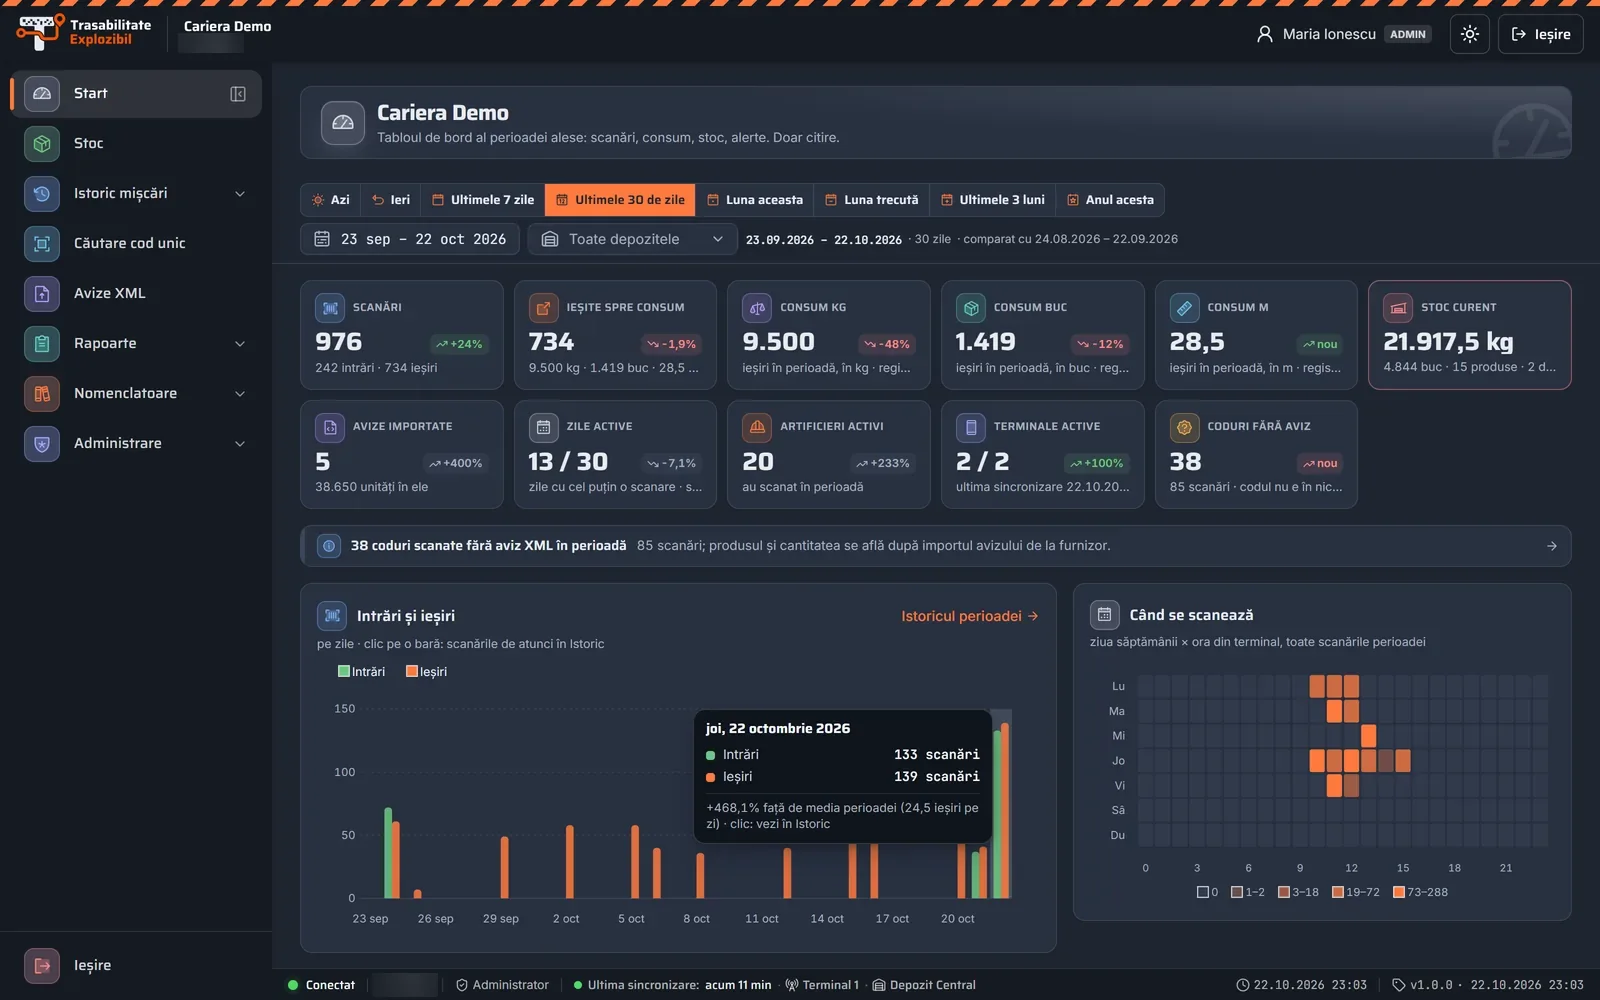
Task: Collapse sidebar using the panel icon
Action: [x=238, y=93]
